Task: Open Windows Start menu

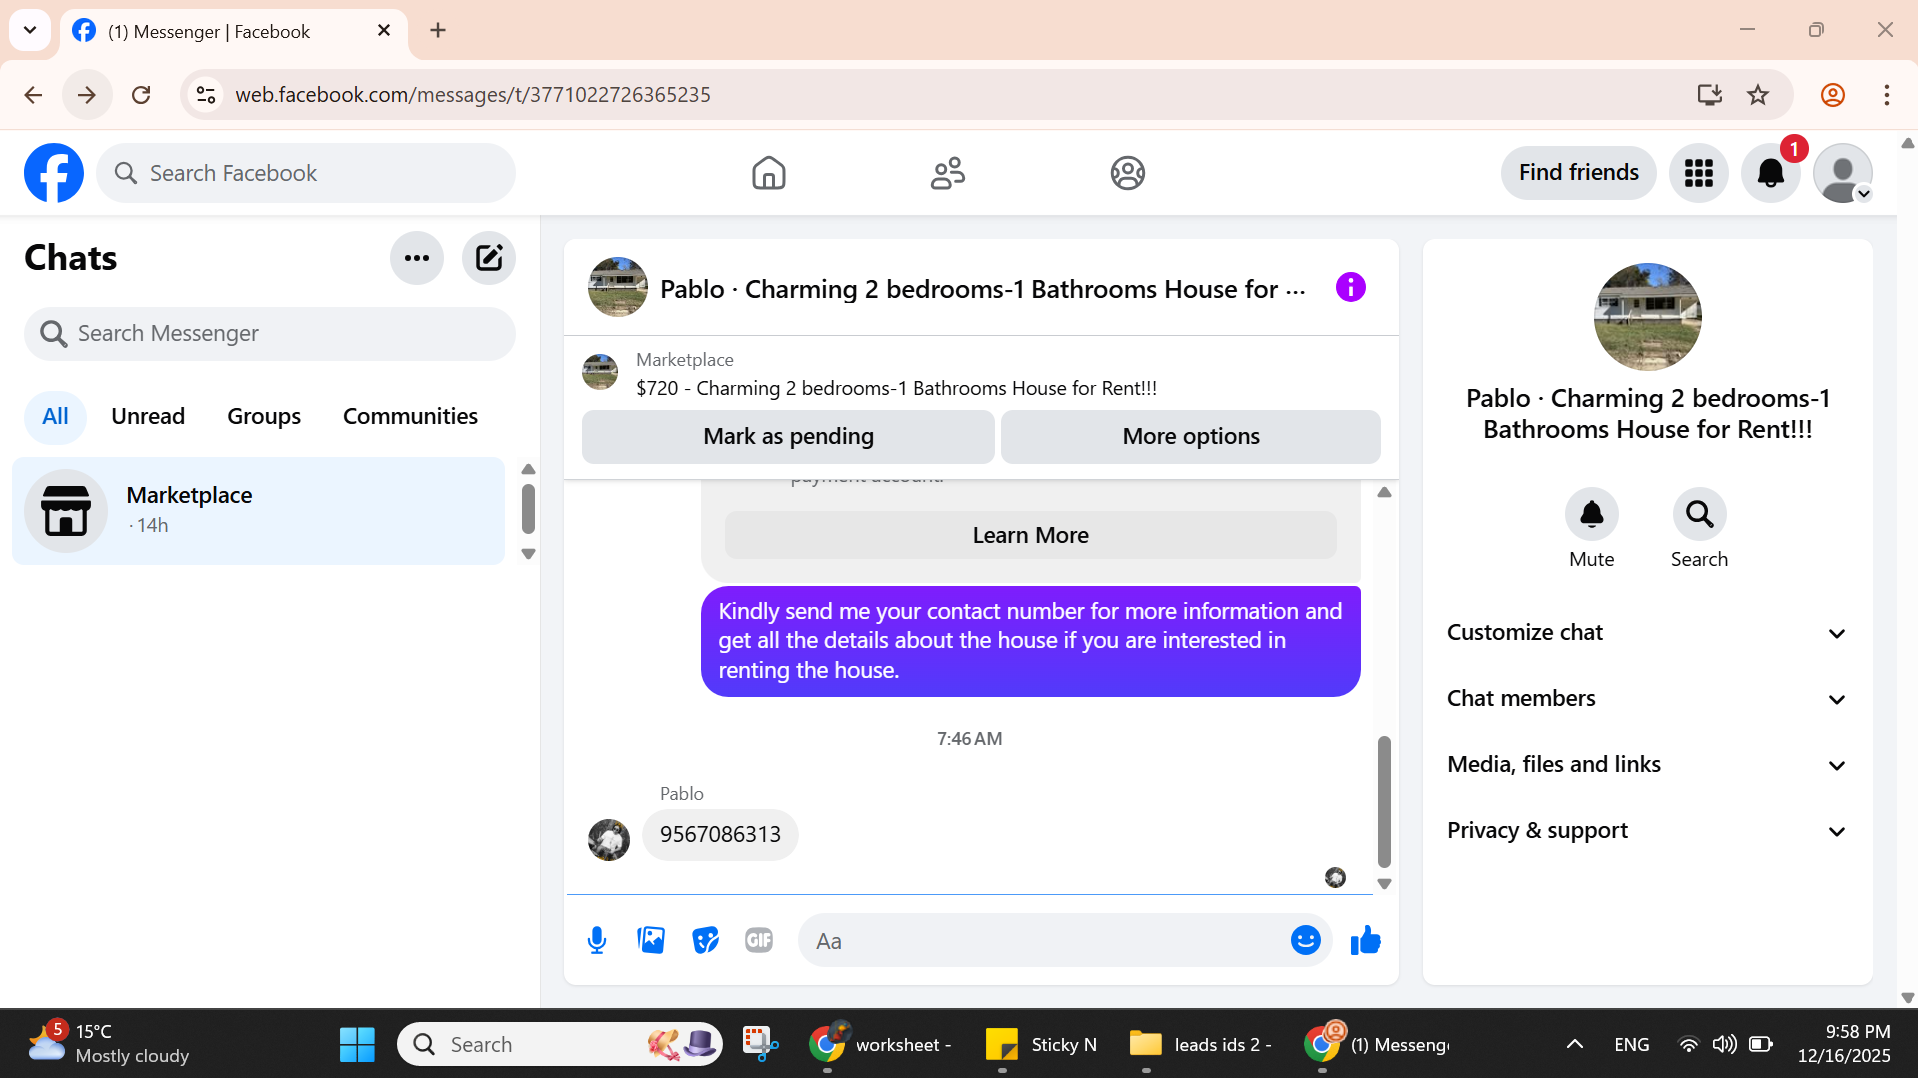Action: tap(357, 1044)
